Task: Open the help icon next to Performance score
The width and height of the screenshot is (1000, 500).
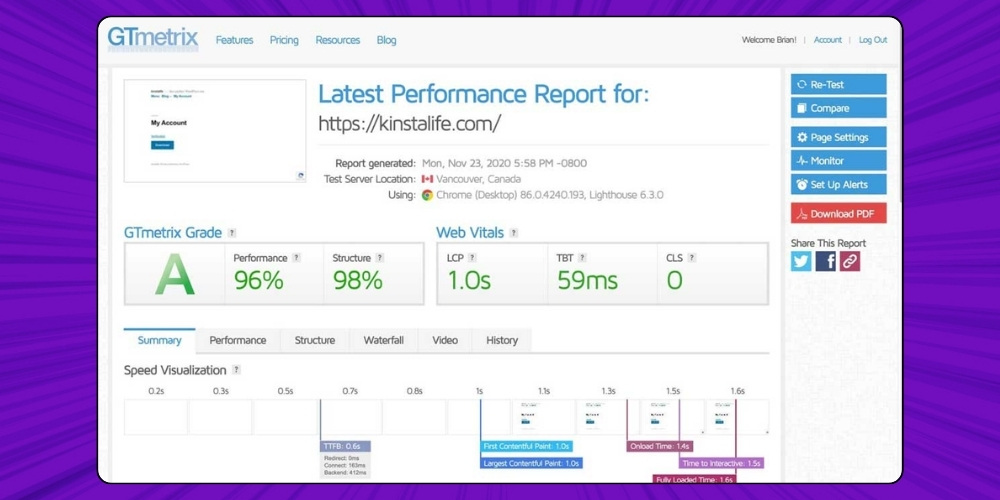Action: pos(296,258)
